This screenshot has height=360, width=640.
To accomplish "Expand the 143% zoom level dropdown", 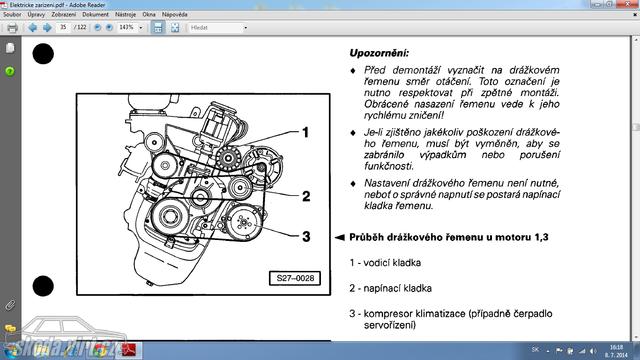I will [x=141, y=28].
